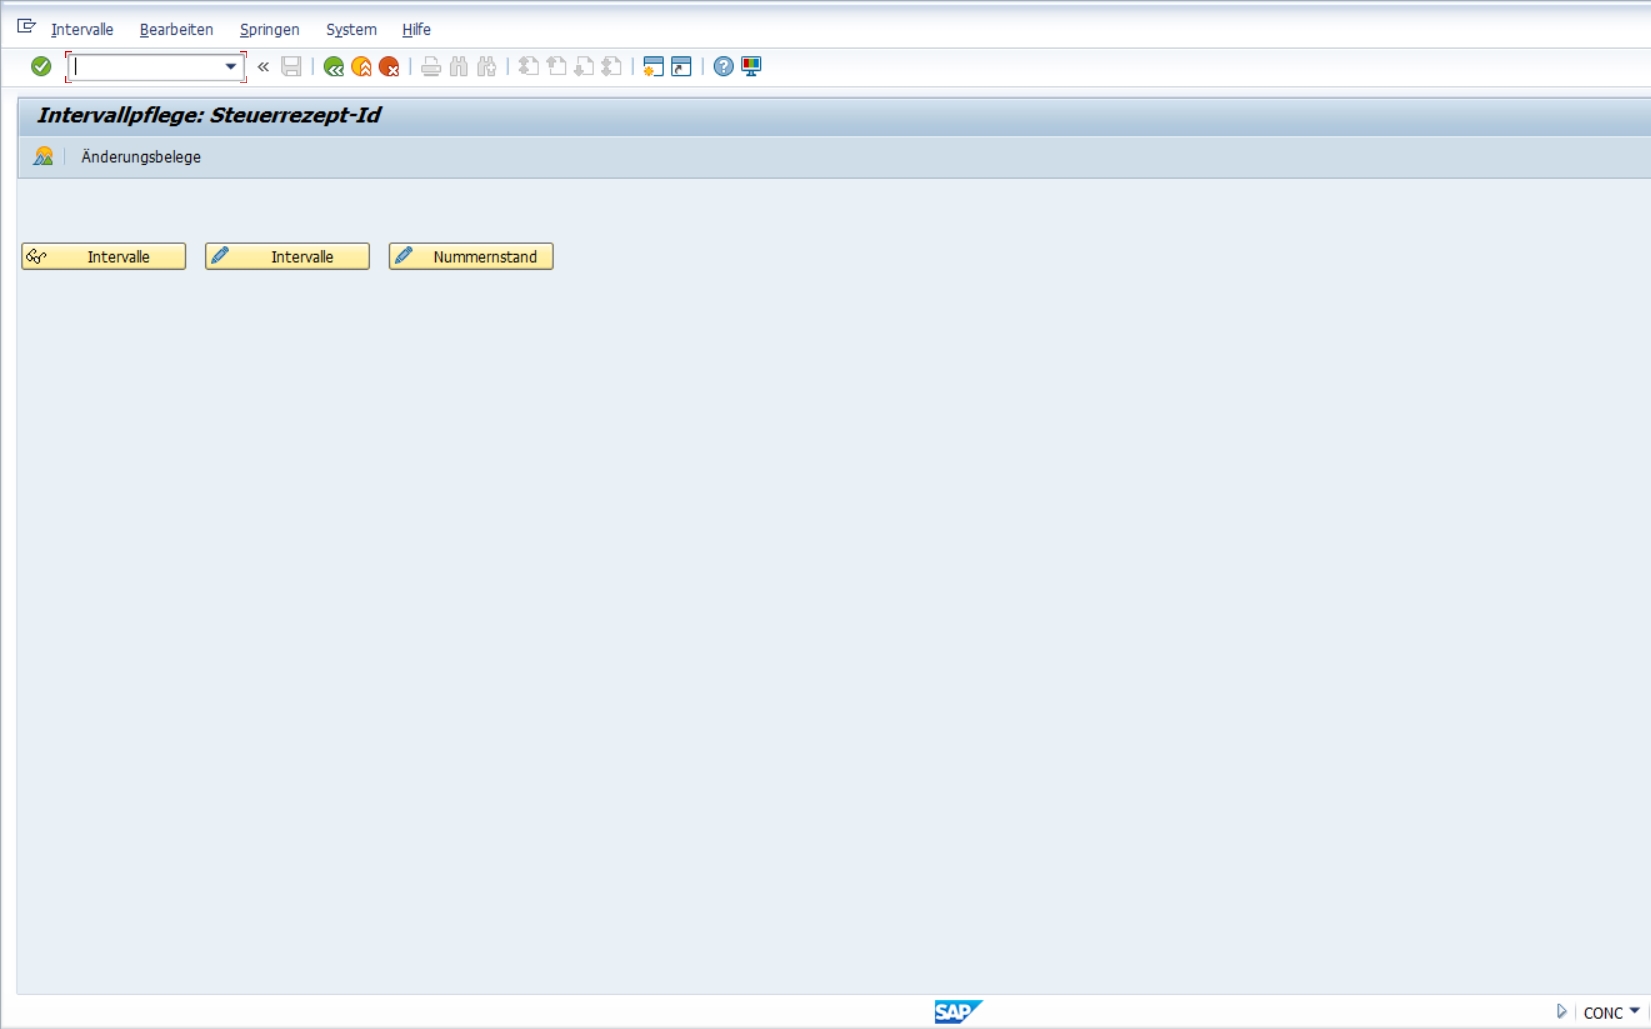This screenshot has height=1029, width=1651.
Task: Open the Bearbeiten menu
Action: (x=176, y=30)
